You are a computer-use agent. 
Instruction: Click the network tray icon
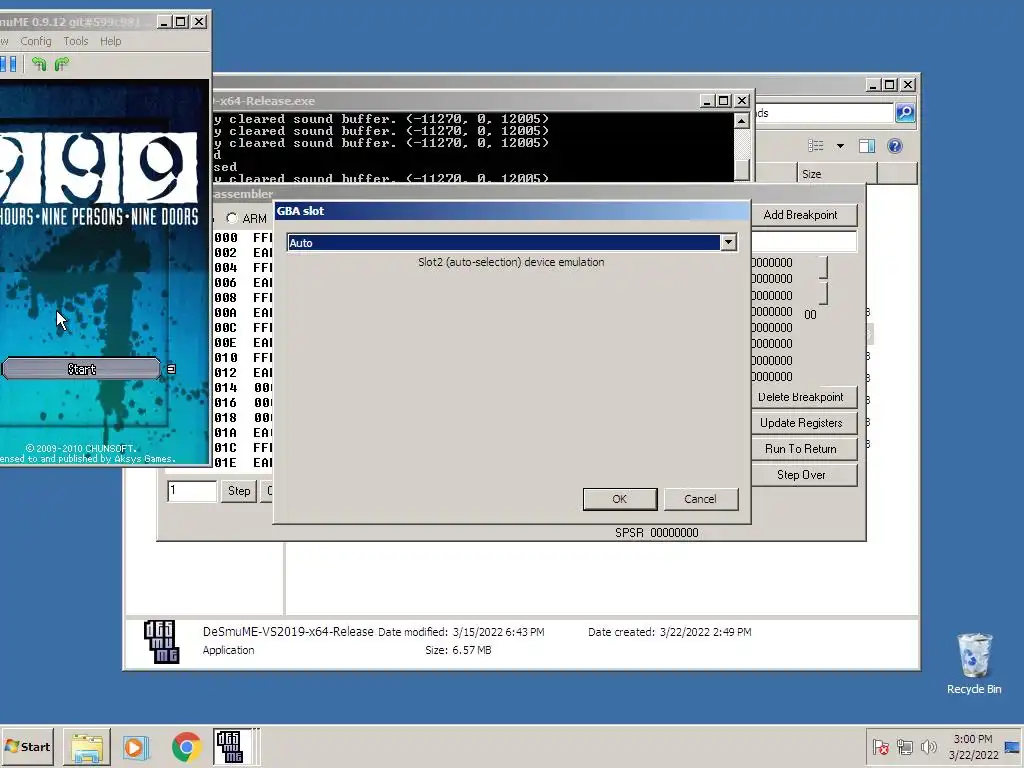904,747
